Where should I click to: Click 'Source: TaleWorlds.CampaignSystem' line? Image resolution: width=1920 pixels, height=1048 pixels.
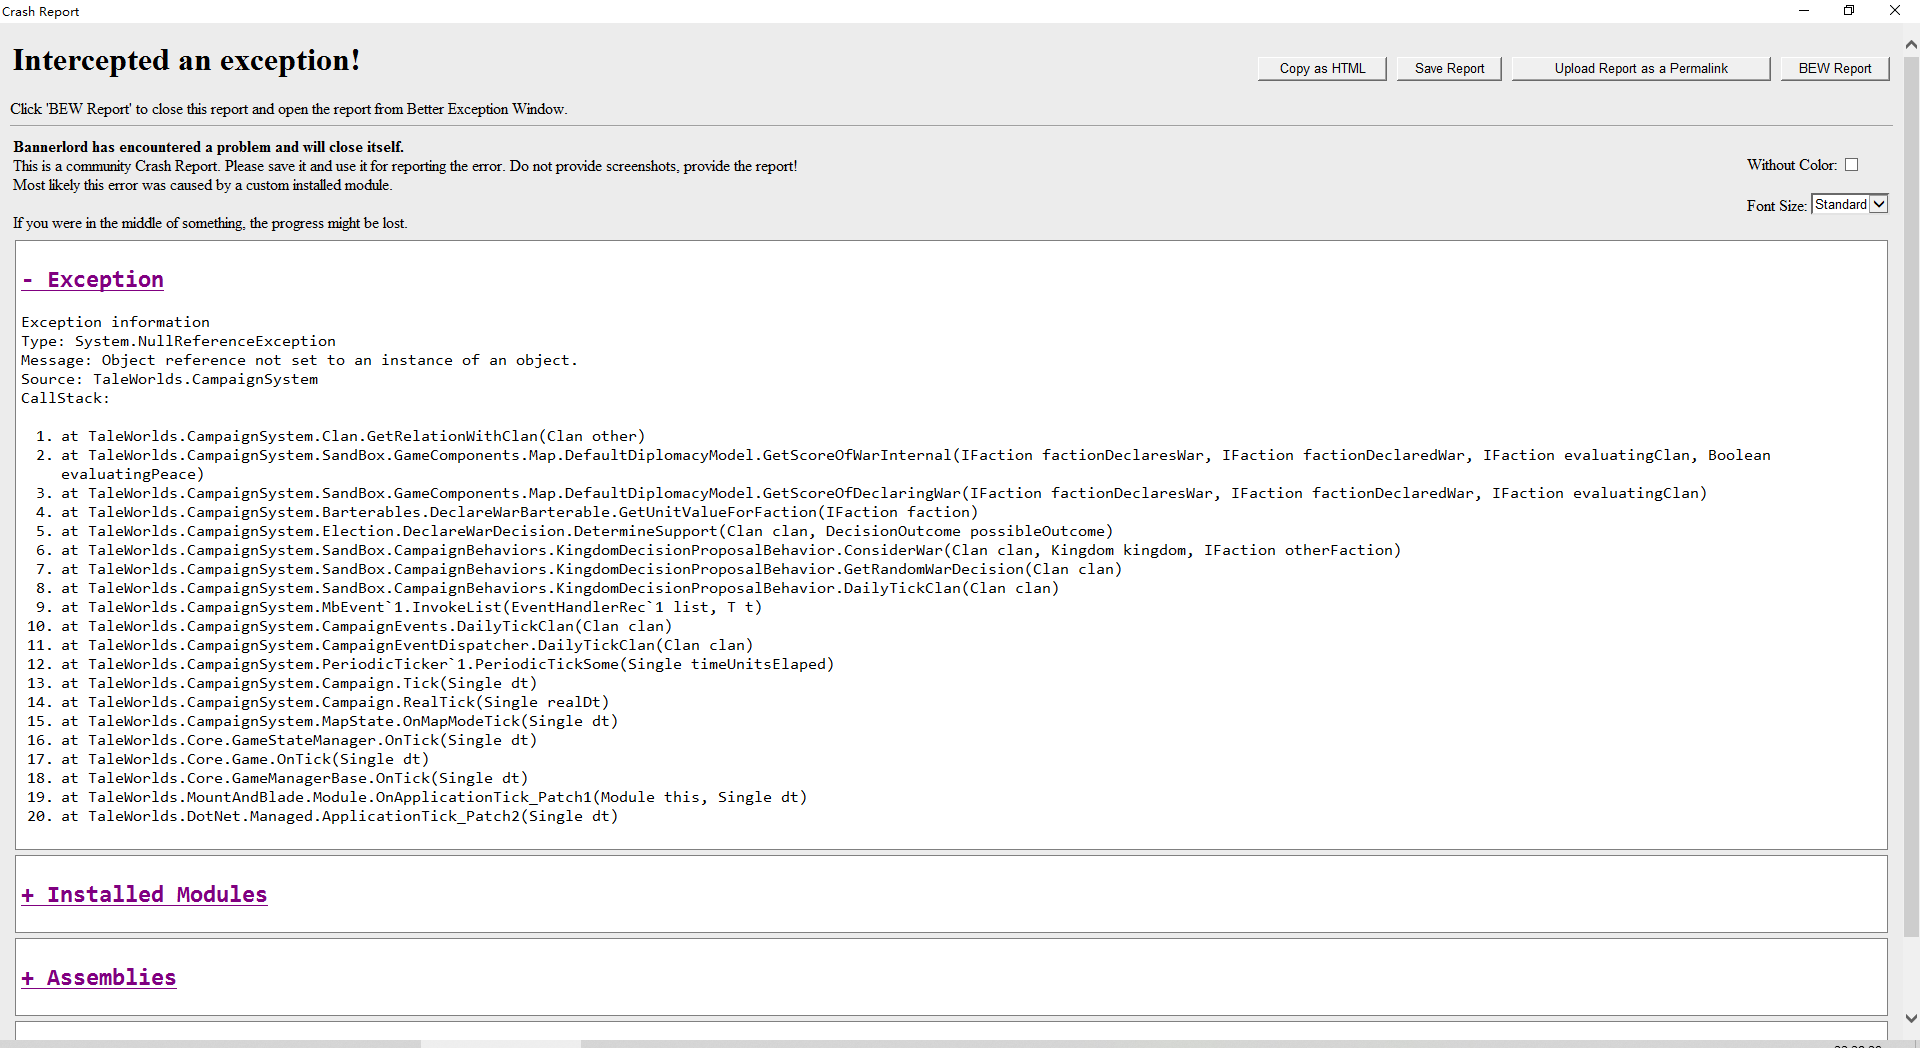170,379
